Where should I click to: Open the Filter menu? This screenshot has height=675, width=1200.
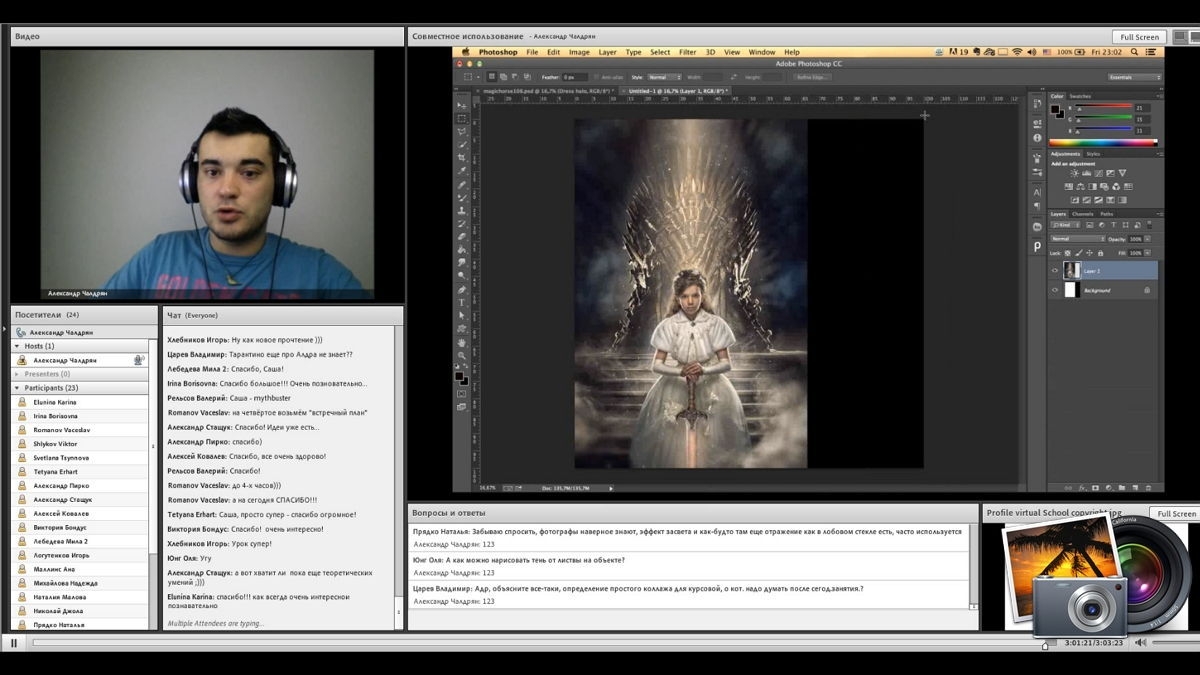[688, 52]
